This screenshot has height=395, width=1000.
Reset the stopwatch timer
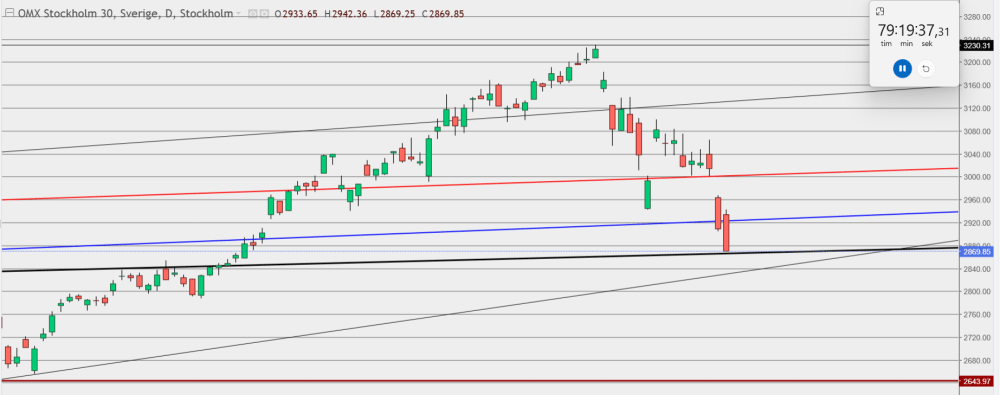pyautogui.click(x=926, y=68)
